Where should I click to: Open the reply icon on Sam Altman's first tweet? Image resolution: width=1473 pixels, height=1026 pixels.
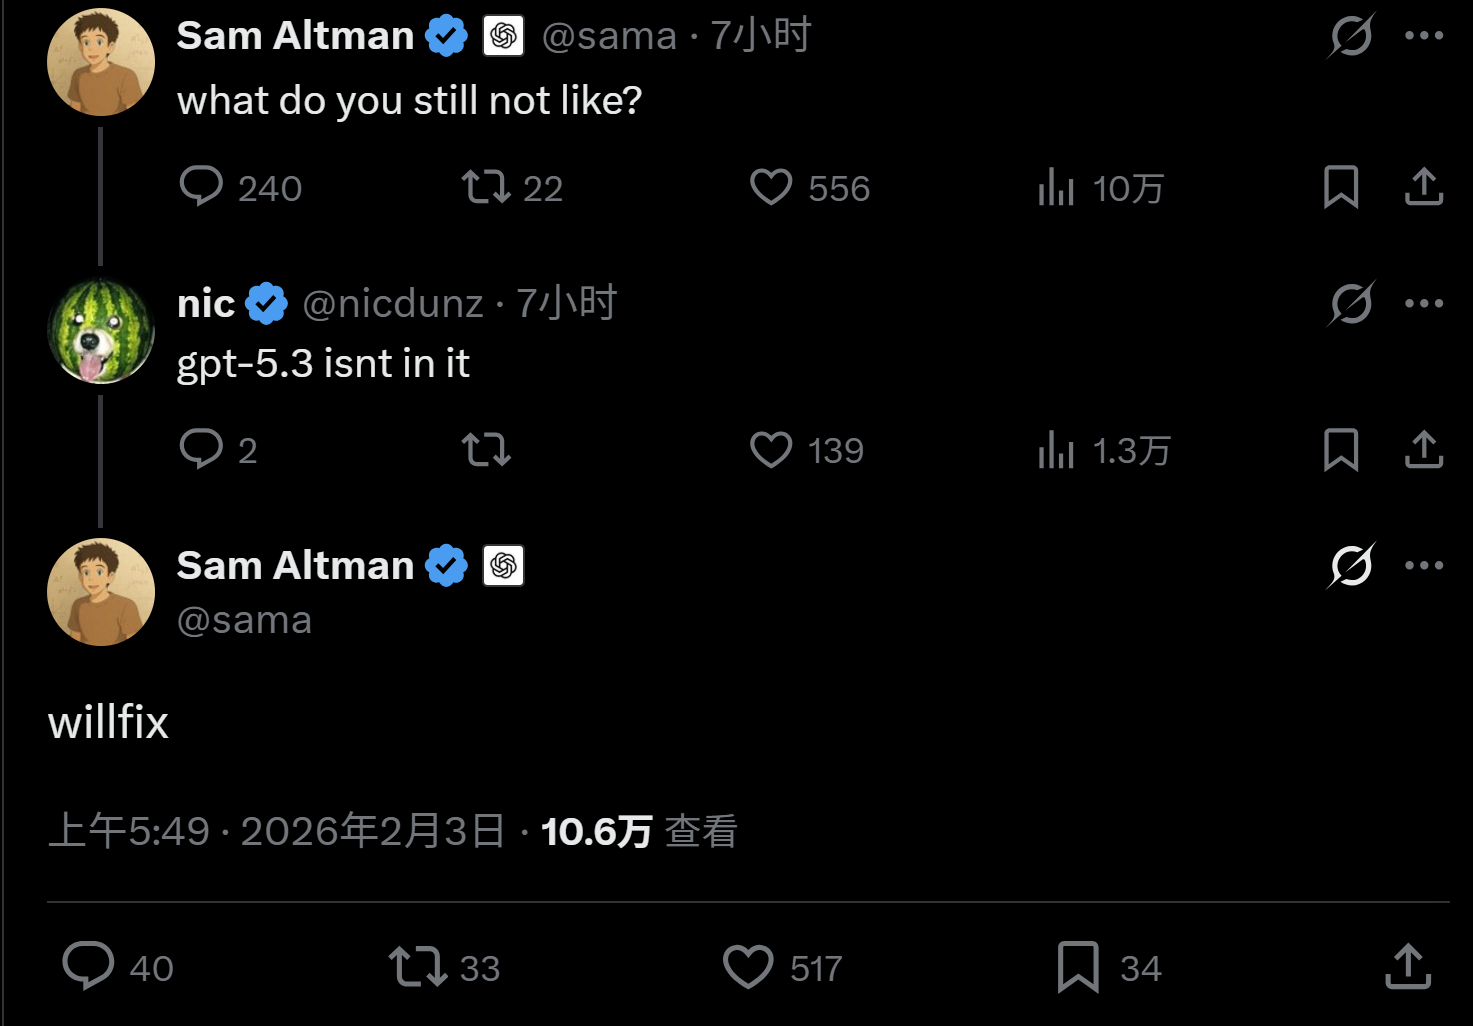click(x=202, y=187)
